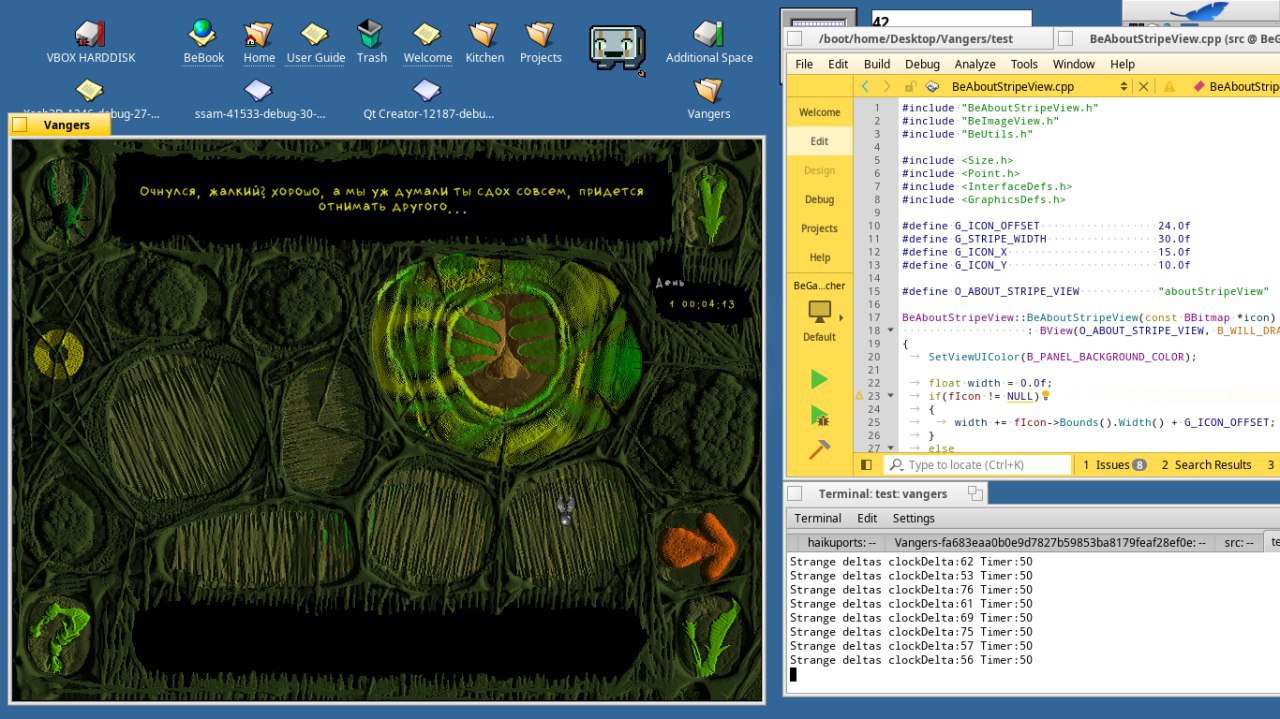Screen dimensions: 1280x719
Task: Open the Settings menu in Terminal
Action: point(913,518)
